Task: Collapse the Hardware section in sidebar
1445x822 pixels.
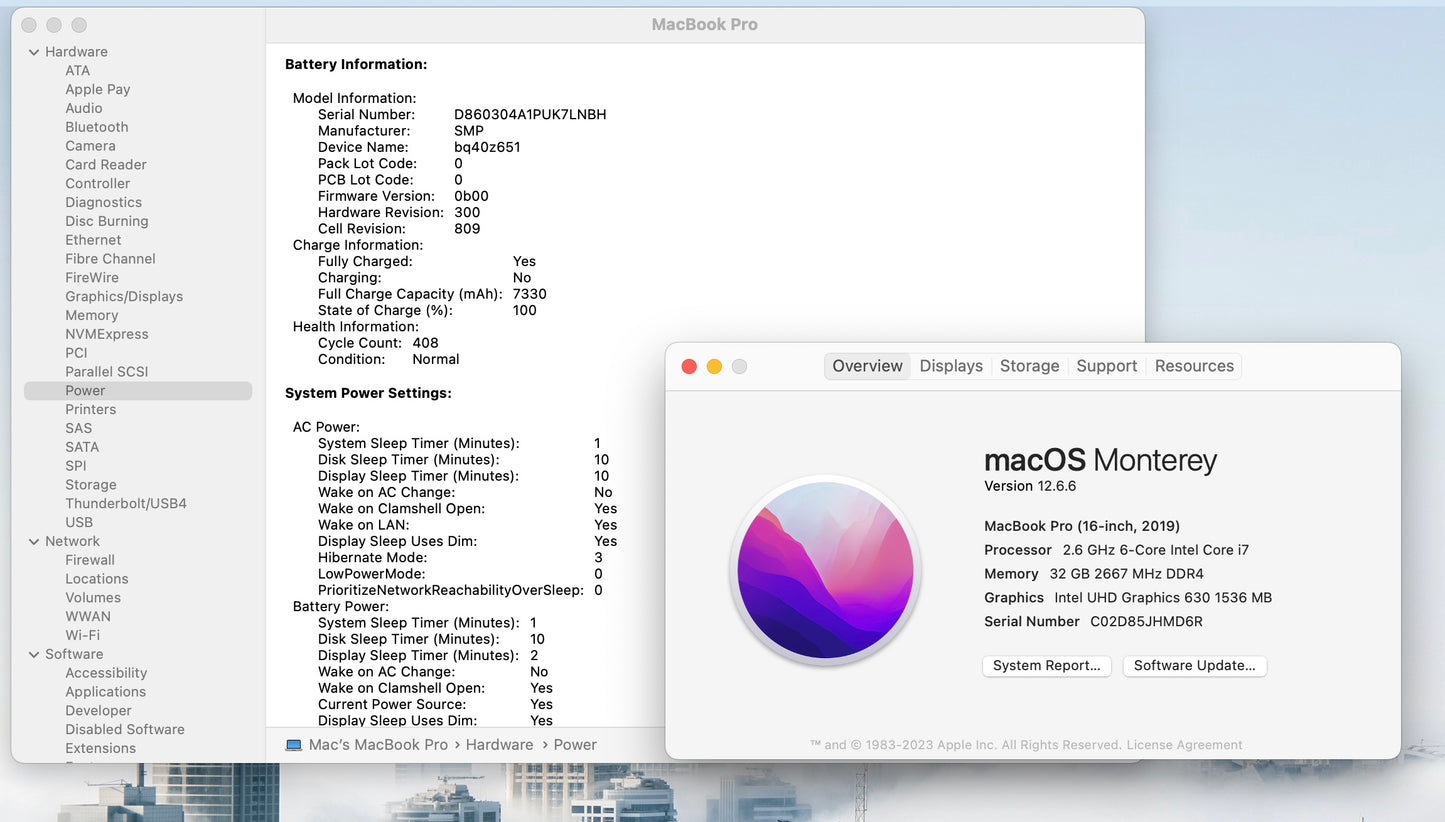Action: (x=34, y=52)
